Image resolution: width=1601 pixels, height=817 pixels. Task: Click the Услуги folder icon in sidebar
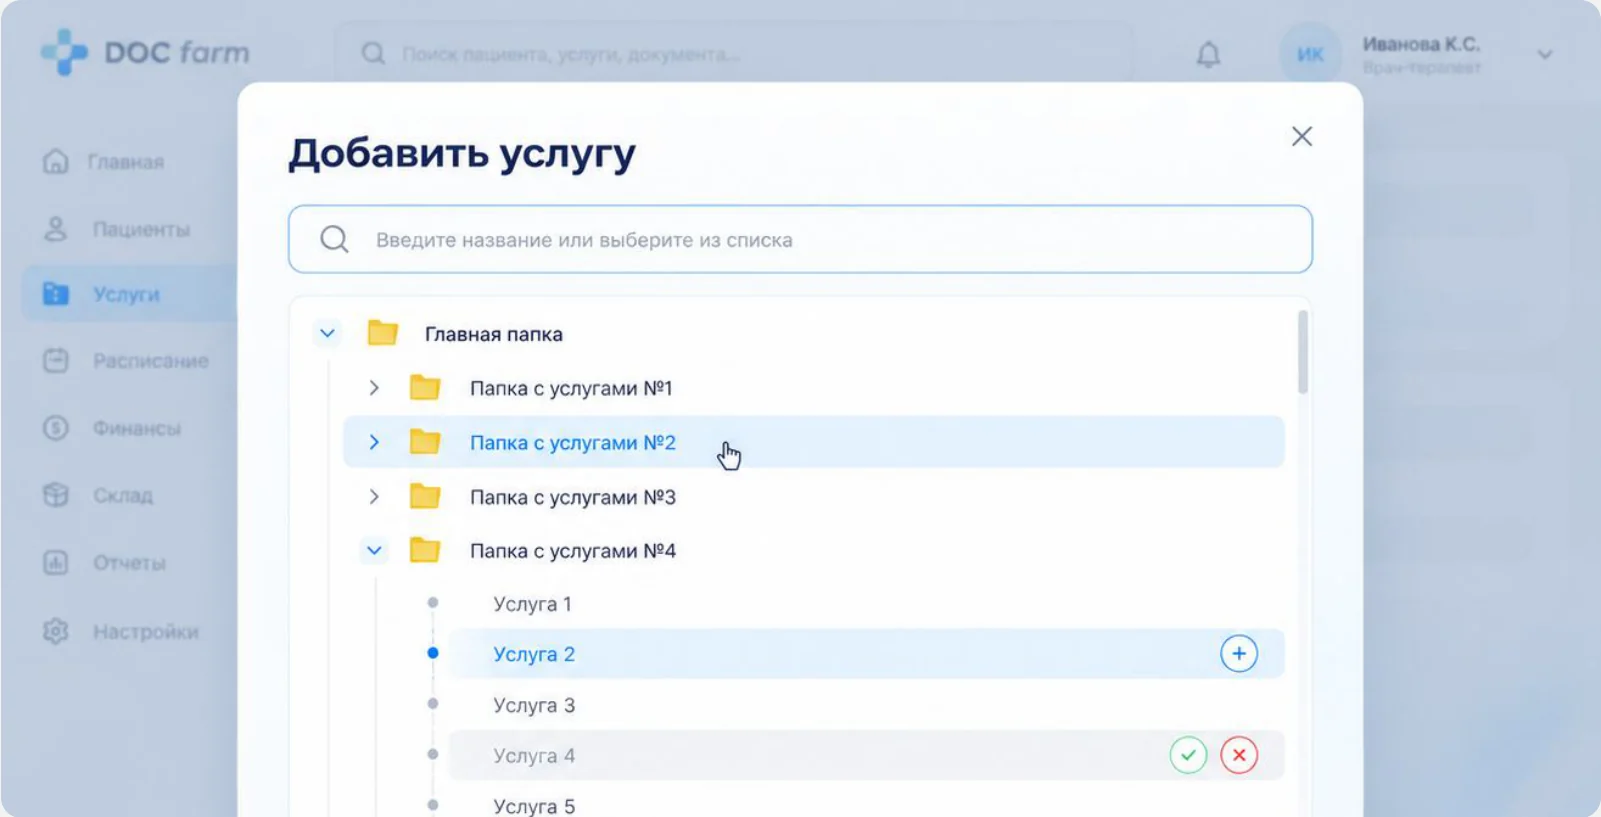(x=56, y=294)
